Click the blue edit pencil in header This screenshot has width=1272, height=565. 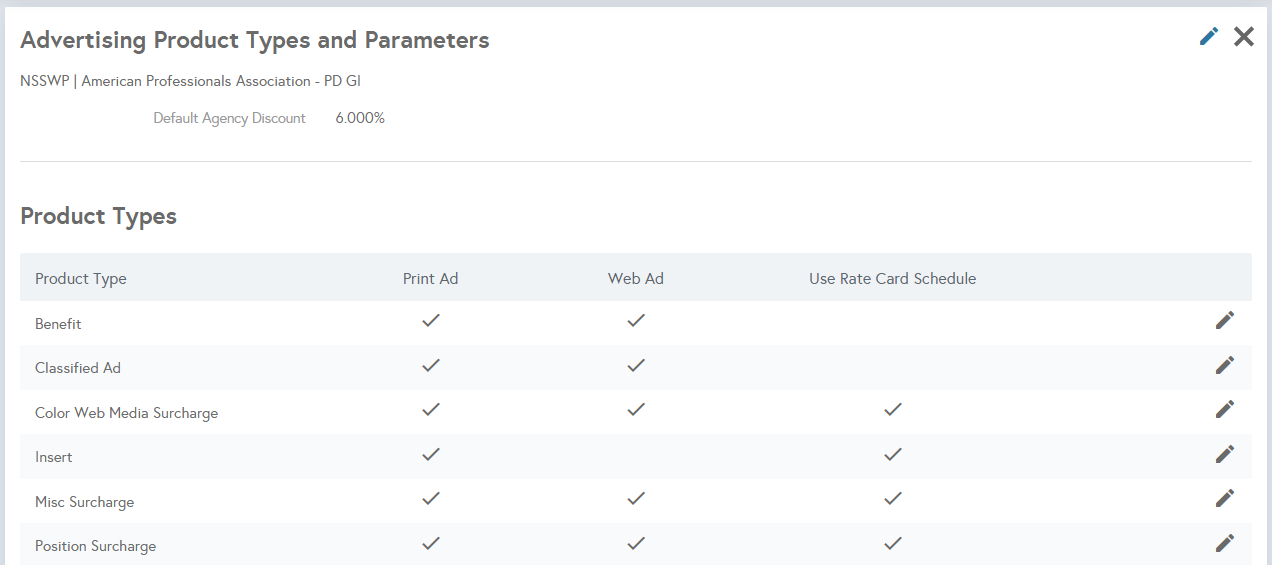[1209, 37]
